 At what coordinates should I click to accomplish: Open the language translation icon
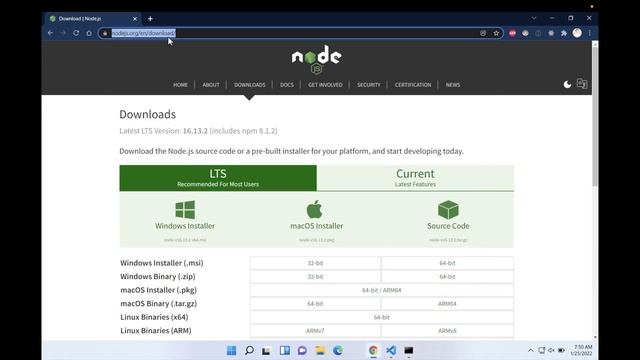pyautogui.click(x=582, y=84)
